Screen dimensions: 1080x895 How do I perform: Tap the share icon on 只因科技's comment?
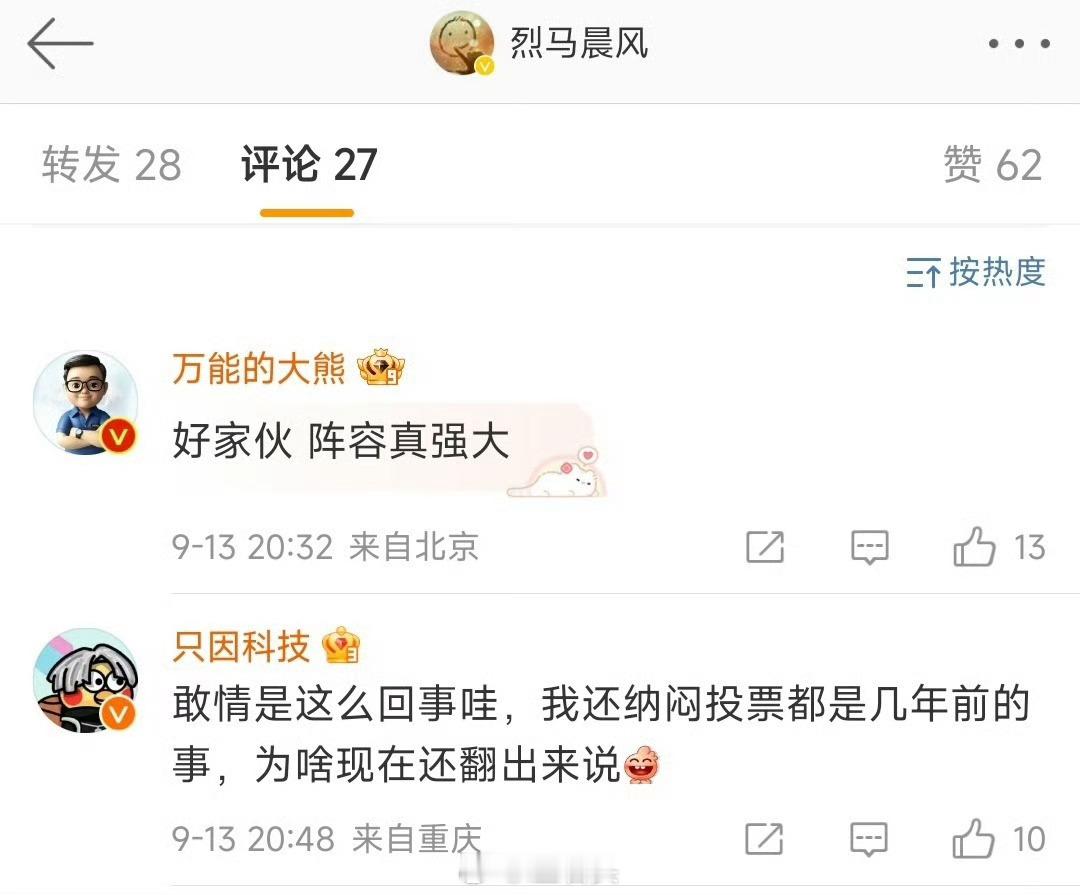[x=765, y=839]
